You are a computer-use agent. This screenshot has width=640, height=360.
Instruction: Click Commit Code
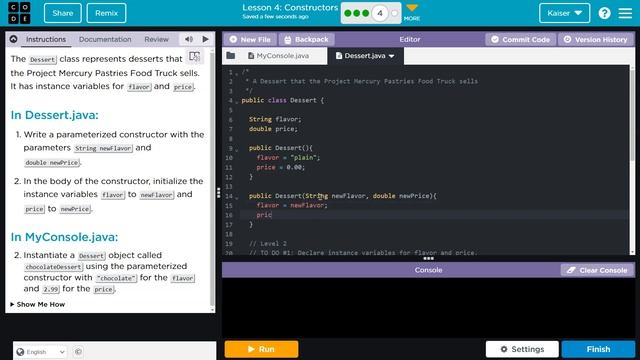coord(520,39)
